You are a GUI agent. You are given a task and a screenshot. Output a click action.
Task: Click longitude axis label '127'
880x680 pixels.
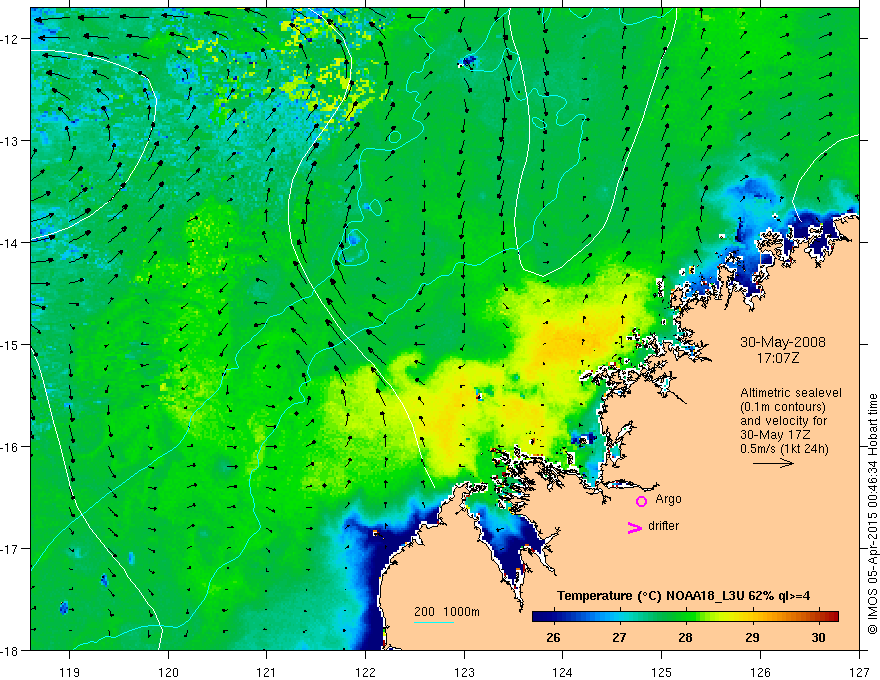click(x=859, y=672)
